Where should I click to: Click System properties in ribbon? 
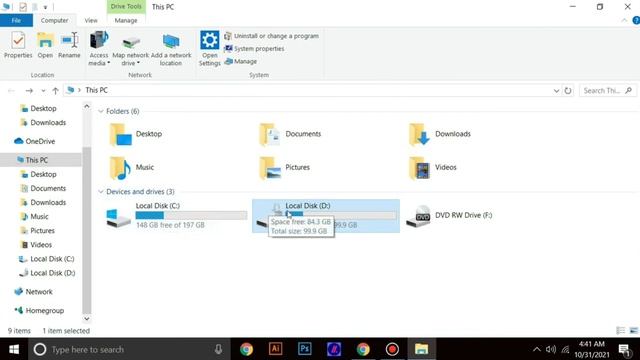pyautogui.click(x=254, y=49)
